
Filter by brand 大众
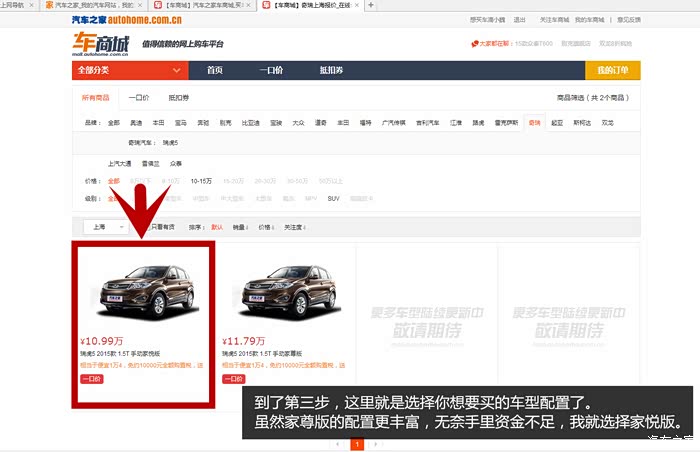pos(298,123)
